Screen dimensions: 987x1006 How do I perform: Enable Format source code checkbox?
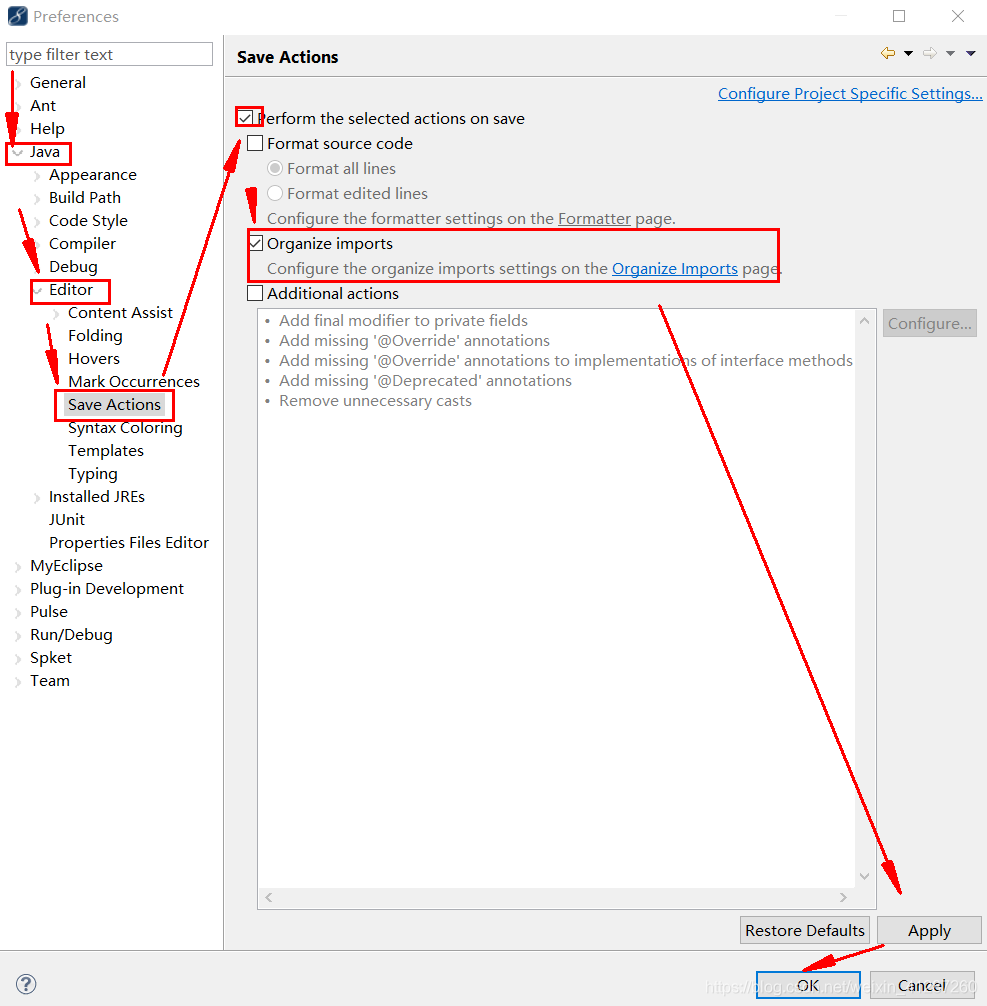click(x=255, y=143)
